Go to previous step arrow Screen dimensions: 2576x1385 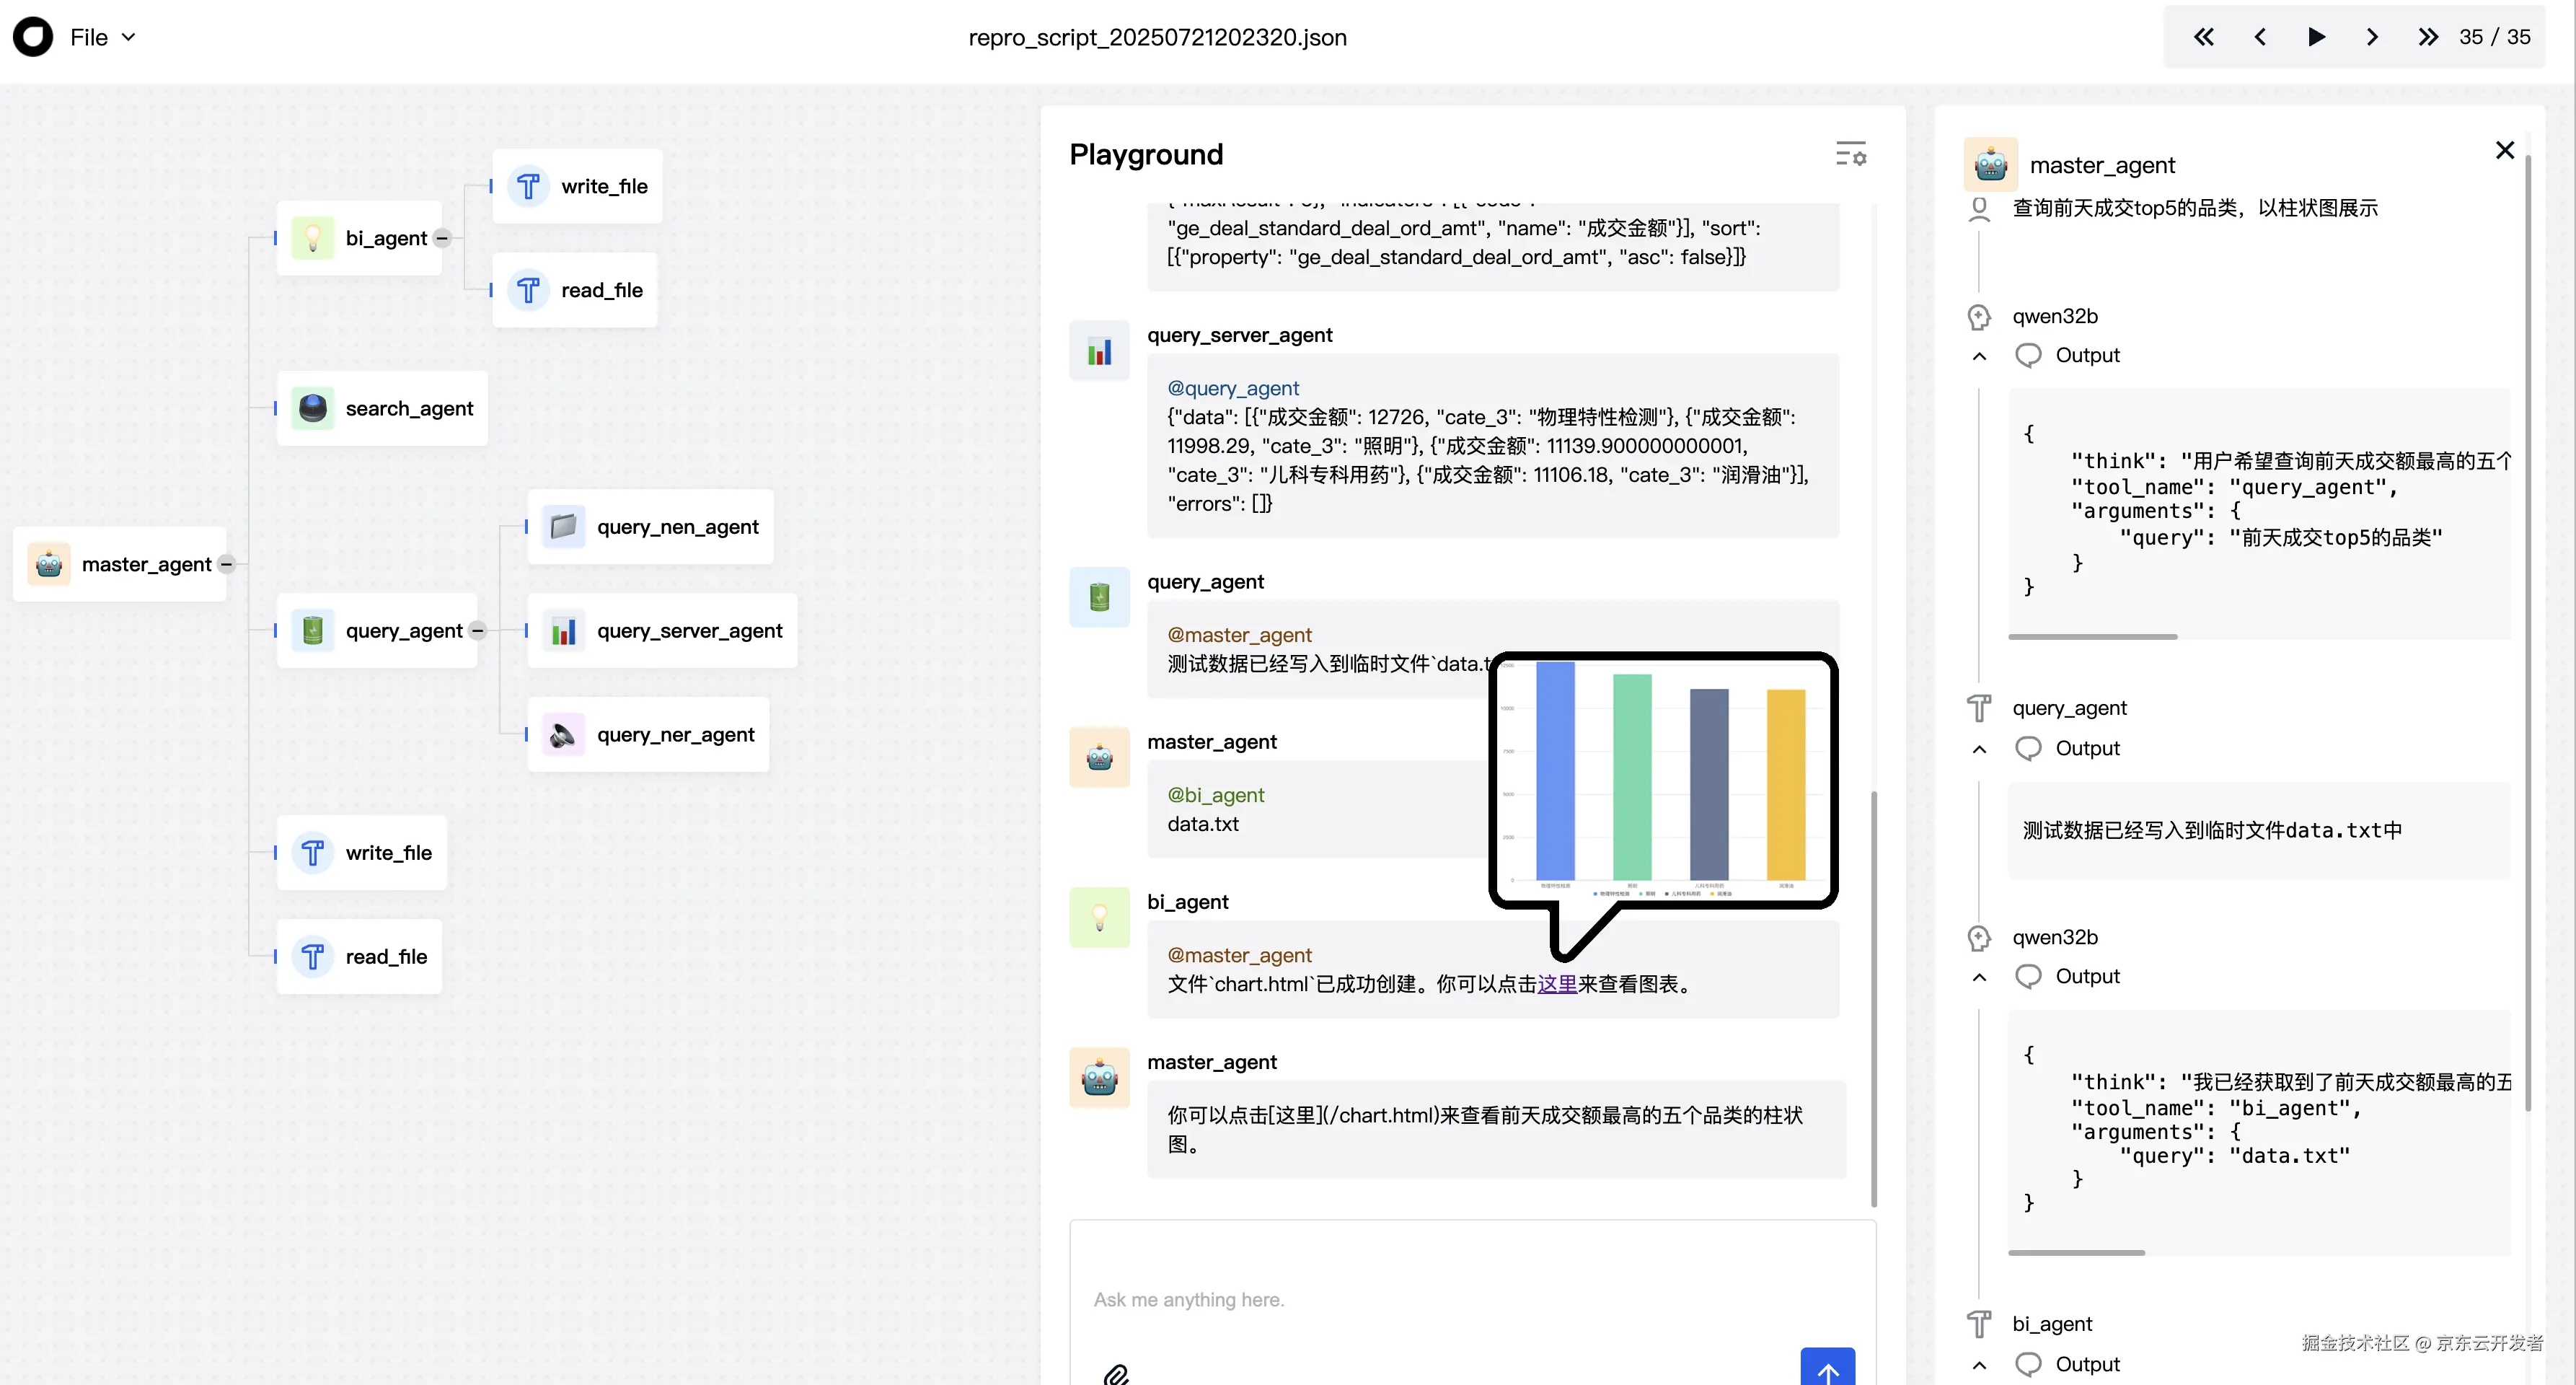(2260, 37)
